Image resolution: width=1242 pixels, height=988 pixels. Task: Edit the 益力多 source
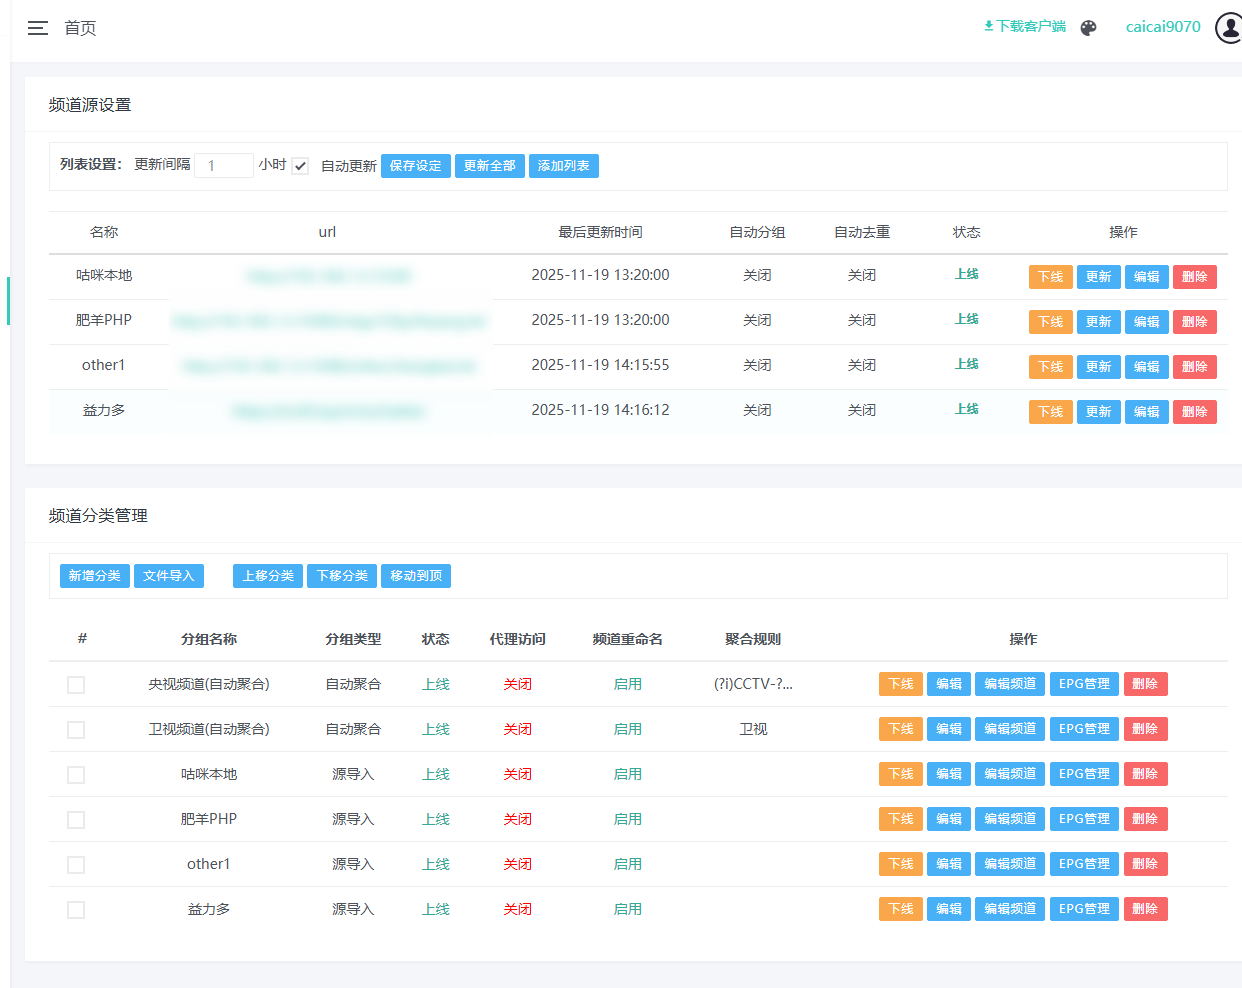[1147, 412]
